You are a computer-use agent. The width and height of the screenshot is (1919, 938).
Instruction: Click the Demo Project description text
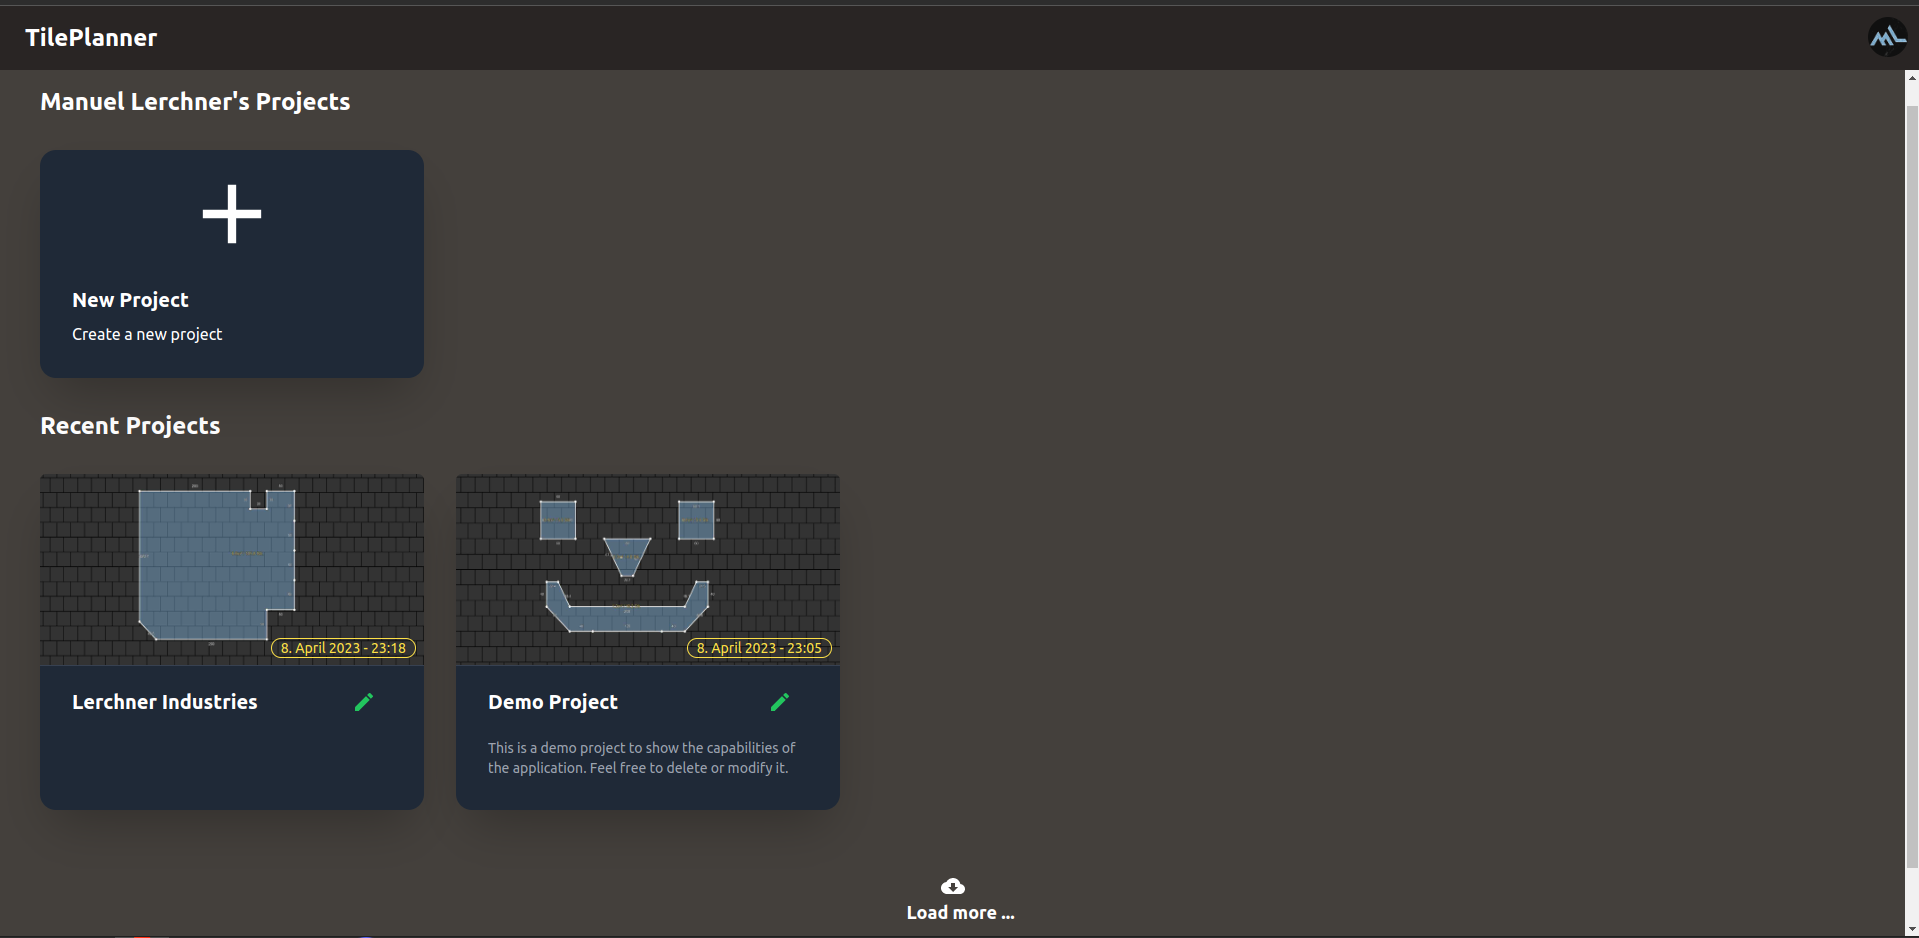pos(641,757)
